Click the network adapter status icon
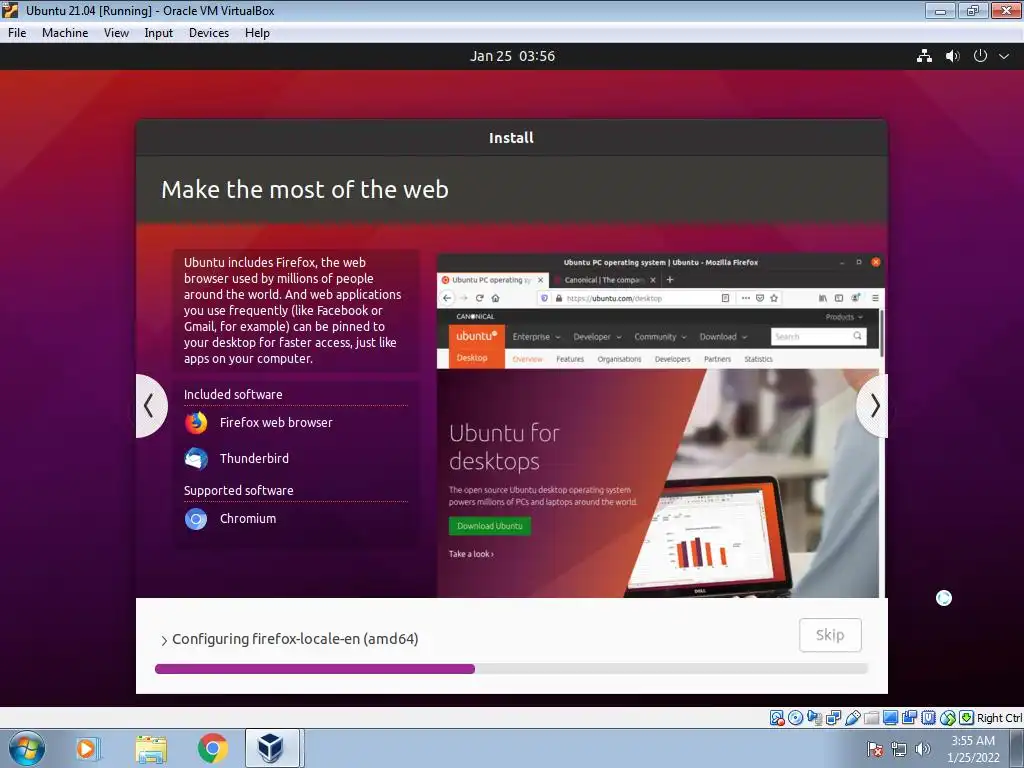1024x768 pixels. point(833,718)
